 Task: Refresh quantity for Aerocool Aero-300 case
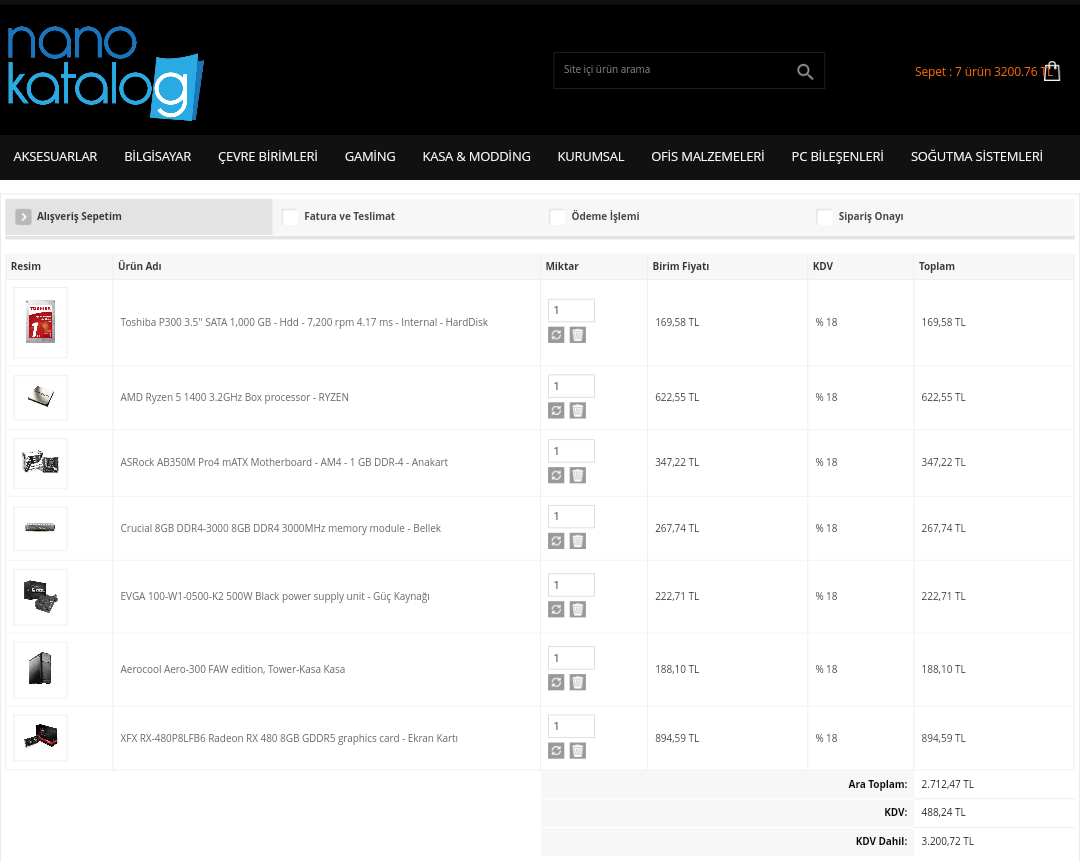tap(556, 682)
